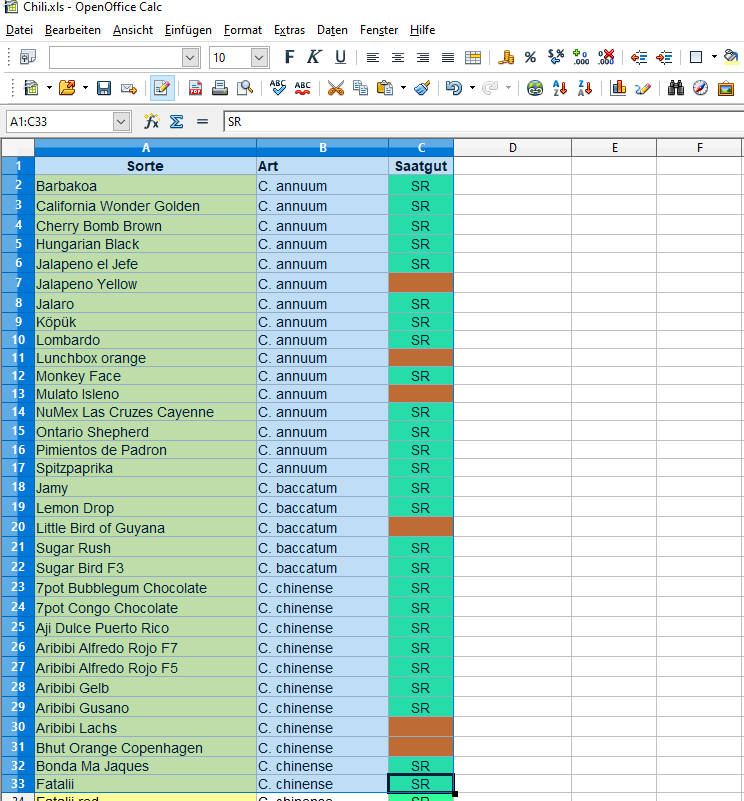Viewport: 744px width, 801px height.
Task: Export directly as PDF
Action: [x=195, y=88]
